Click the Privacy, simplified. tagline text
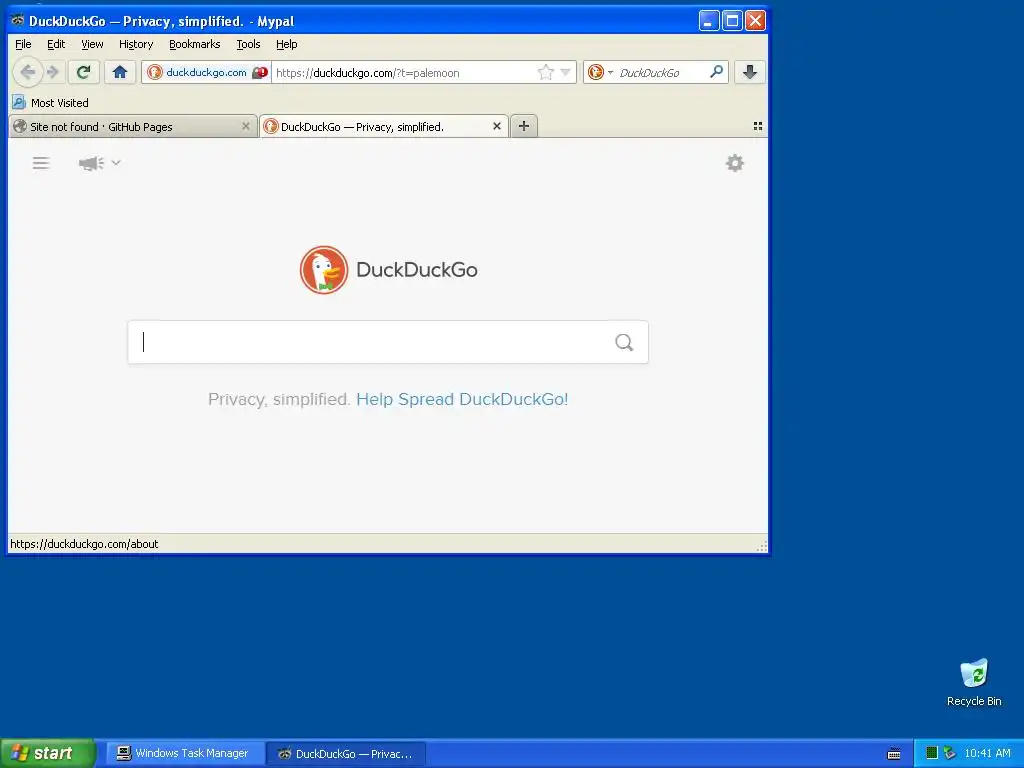The width and height of the screenshot is (1024, 768). coord(279,399)
